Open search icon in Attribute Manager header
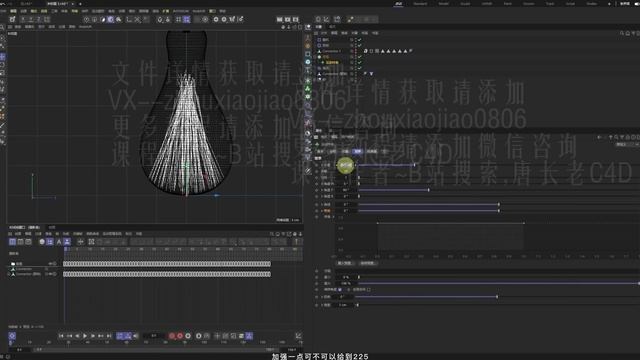640x360 pixels. click(x=616, y=138)
